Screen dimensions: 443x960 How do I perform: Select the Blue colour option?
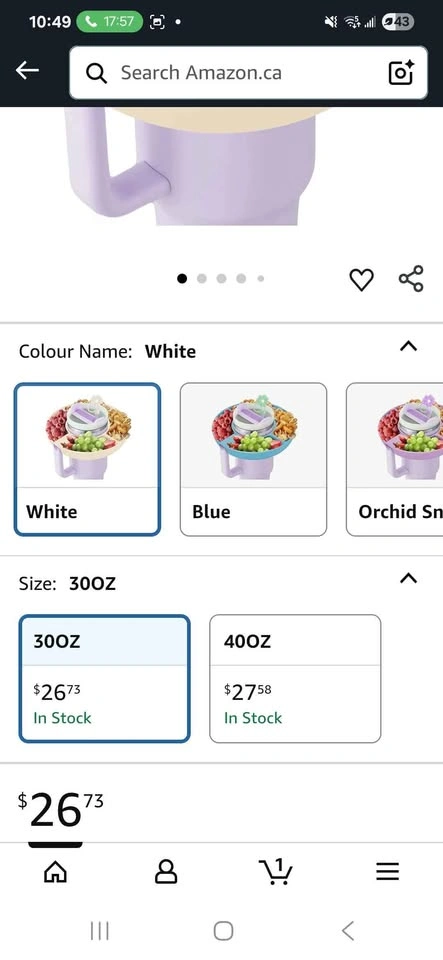253,459
